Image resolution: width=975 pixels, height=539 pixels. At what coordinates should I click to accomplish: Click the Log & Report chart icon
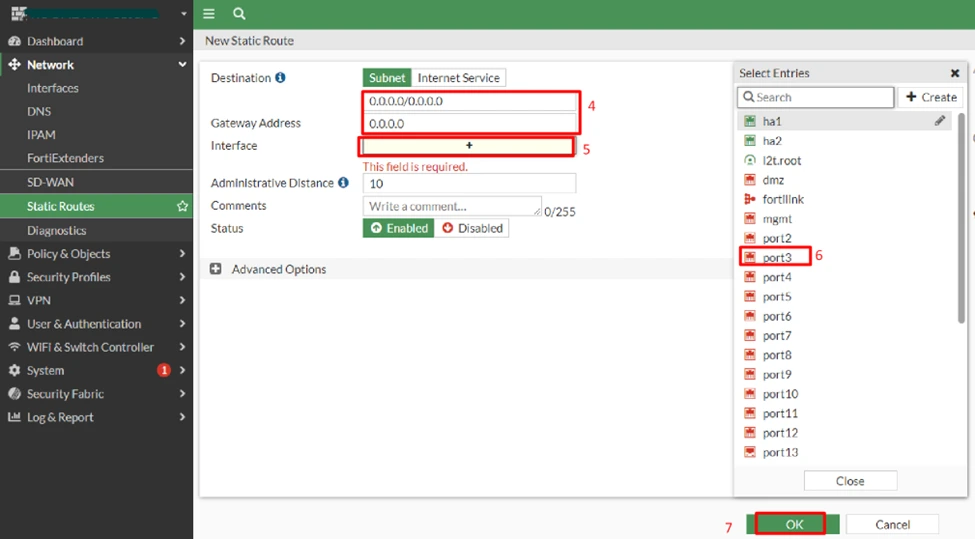[14, 417]
